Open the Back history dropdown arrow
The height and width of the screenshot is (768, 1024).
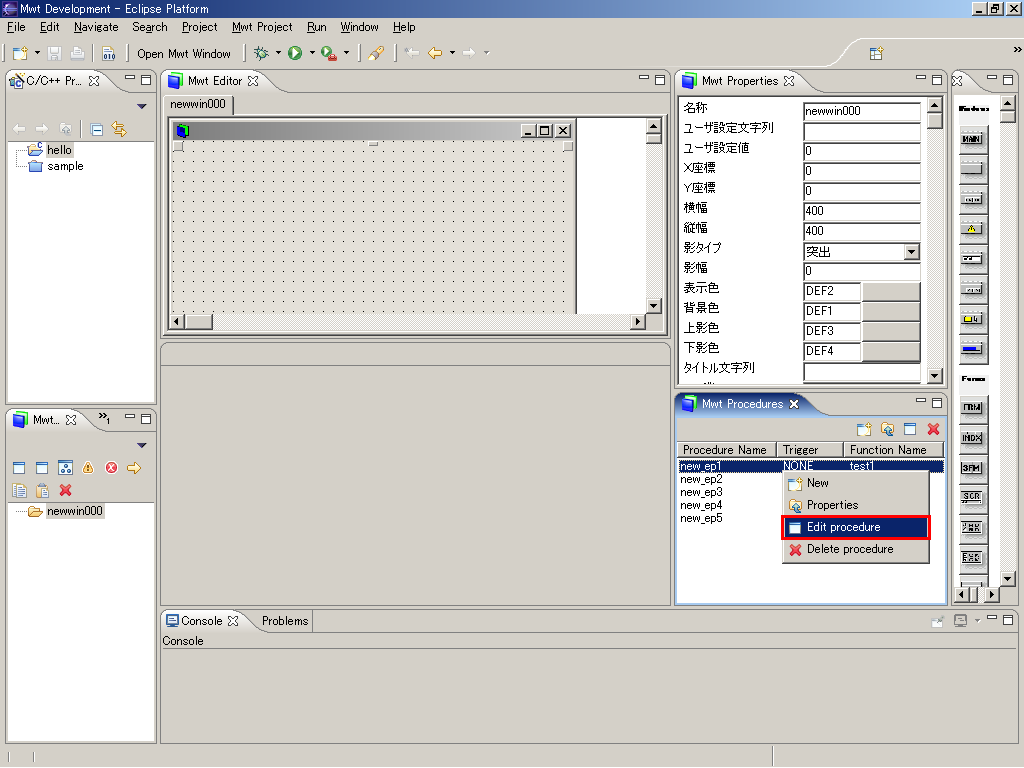pos(452,53)
